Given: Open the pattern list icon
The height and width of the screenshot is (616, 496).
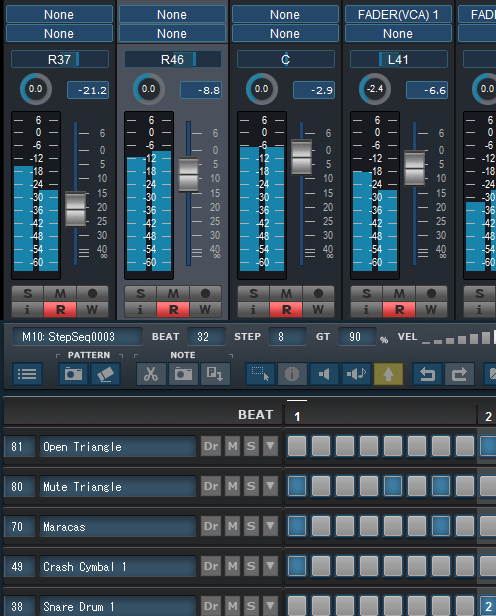Looking at the screenshot, I should 27,374.
